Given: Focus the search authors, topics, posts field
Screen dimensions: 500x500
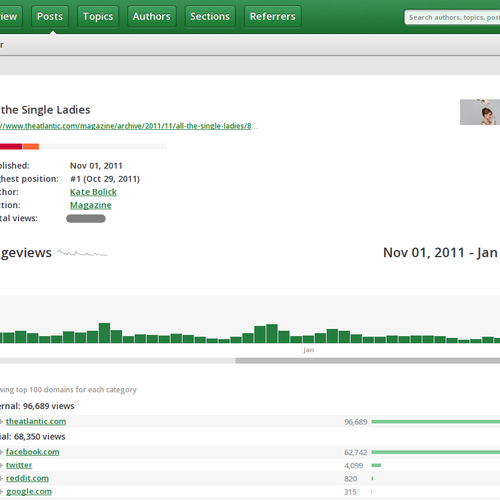Looking at the screenshot, I should [452, 17].
